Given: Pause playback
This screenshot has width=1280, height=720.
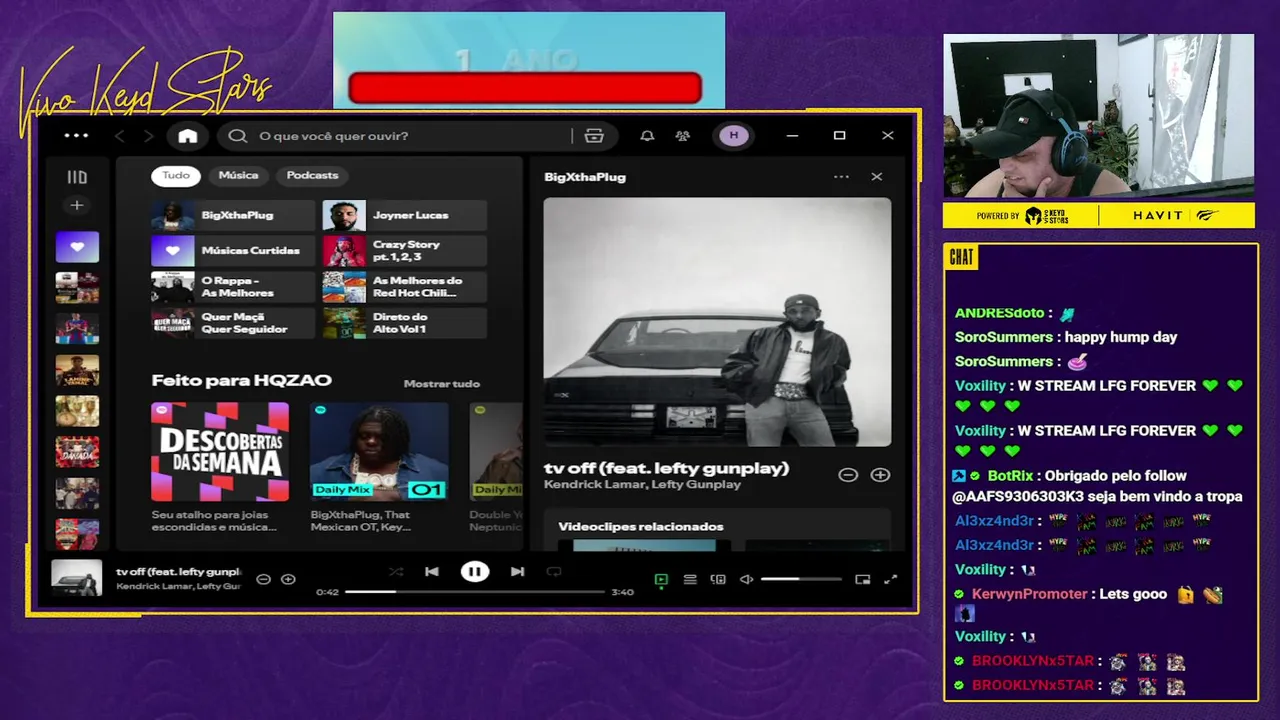Looking at the screenshot, I should click(x=475, y=572).
